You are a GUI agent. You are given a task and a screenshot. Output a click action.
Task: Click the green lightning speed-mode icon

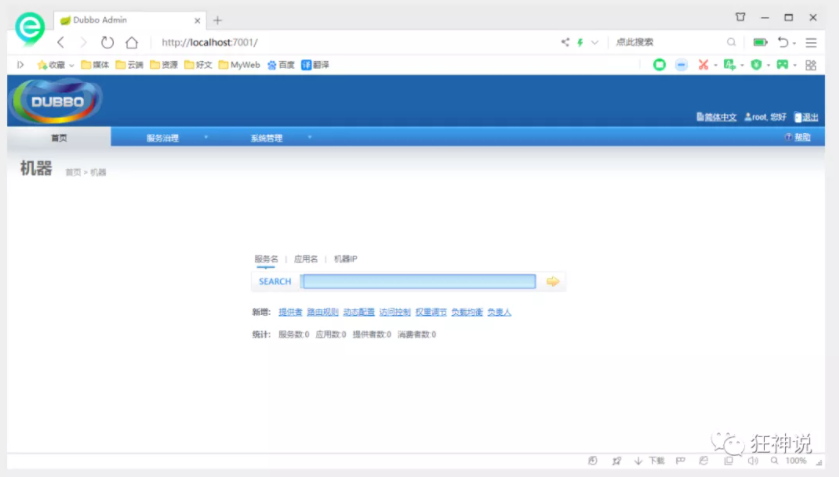point(580,42)
